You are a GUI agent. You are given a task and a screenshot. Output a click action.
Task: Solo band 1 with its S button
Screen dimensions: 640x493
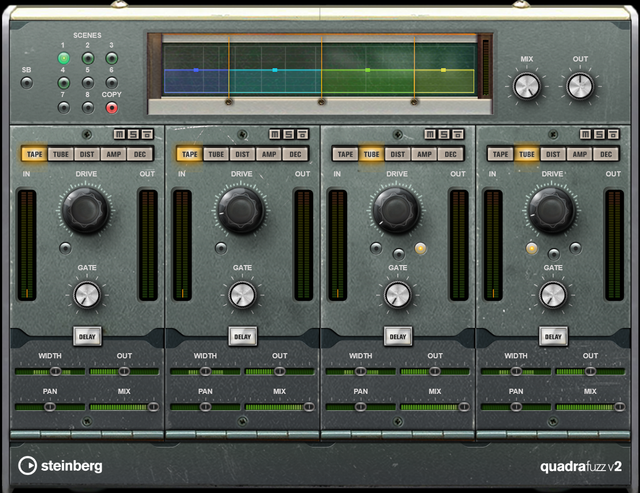(133, 134)
